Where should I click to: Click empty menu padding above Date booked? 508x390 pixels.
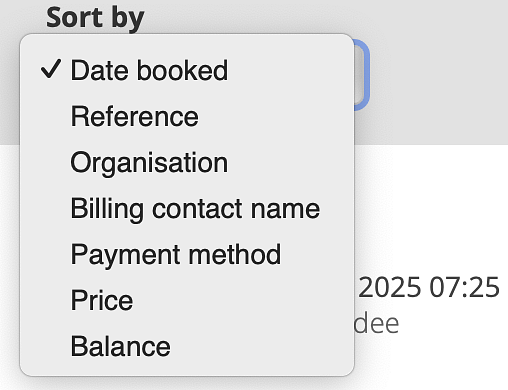(x=187, y=41)
